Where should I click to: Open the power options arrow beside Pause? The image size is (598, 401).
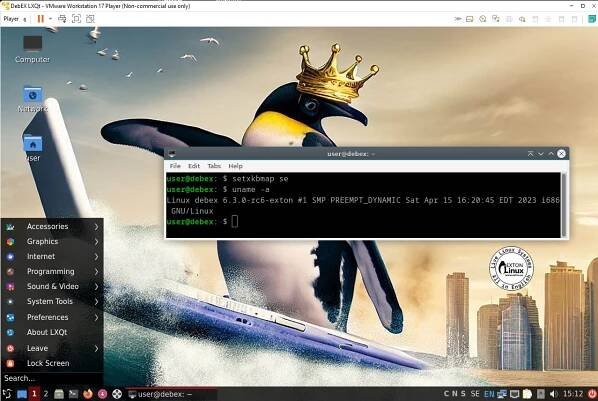[50, 19]
